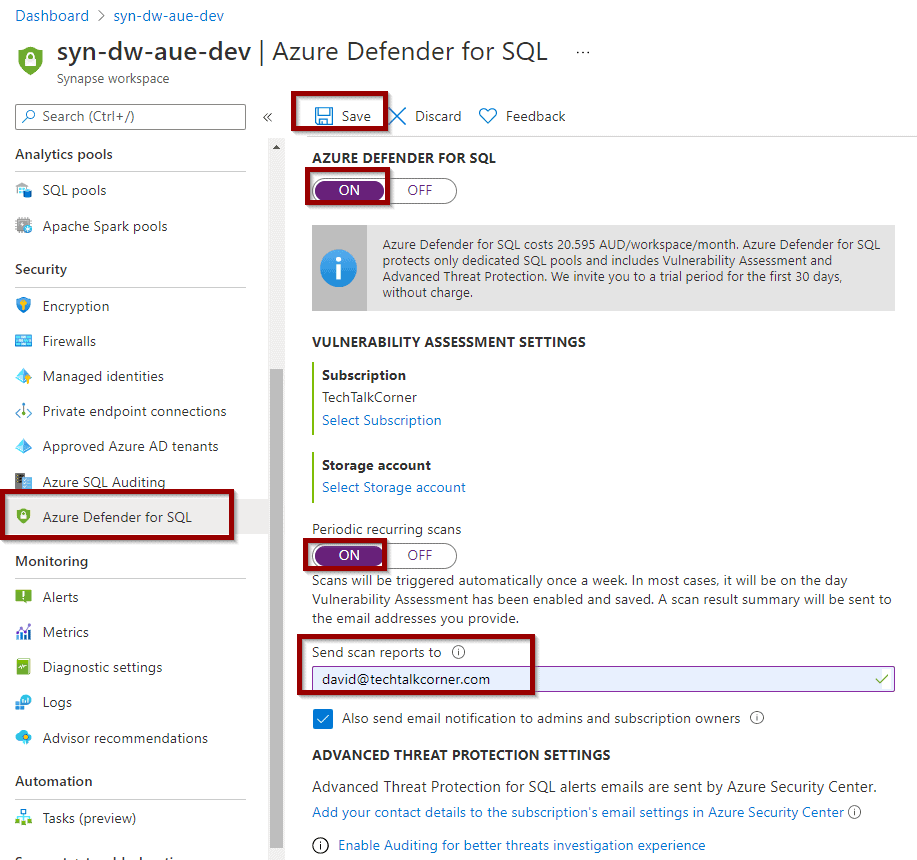917x860 pixels.
Task: Click the green shield workspace icon in header
Action: pyautogui.click(x=30, y=60)
